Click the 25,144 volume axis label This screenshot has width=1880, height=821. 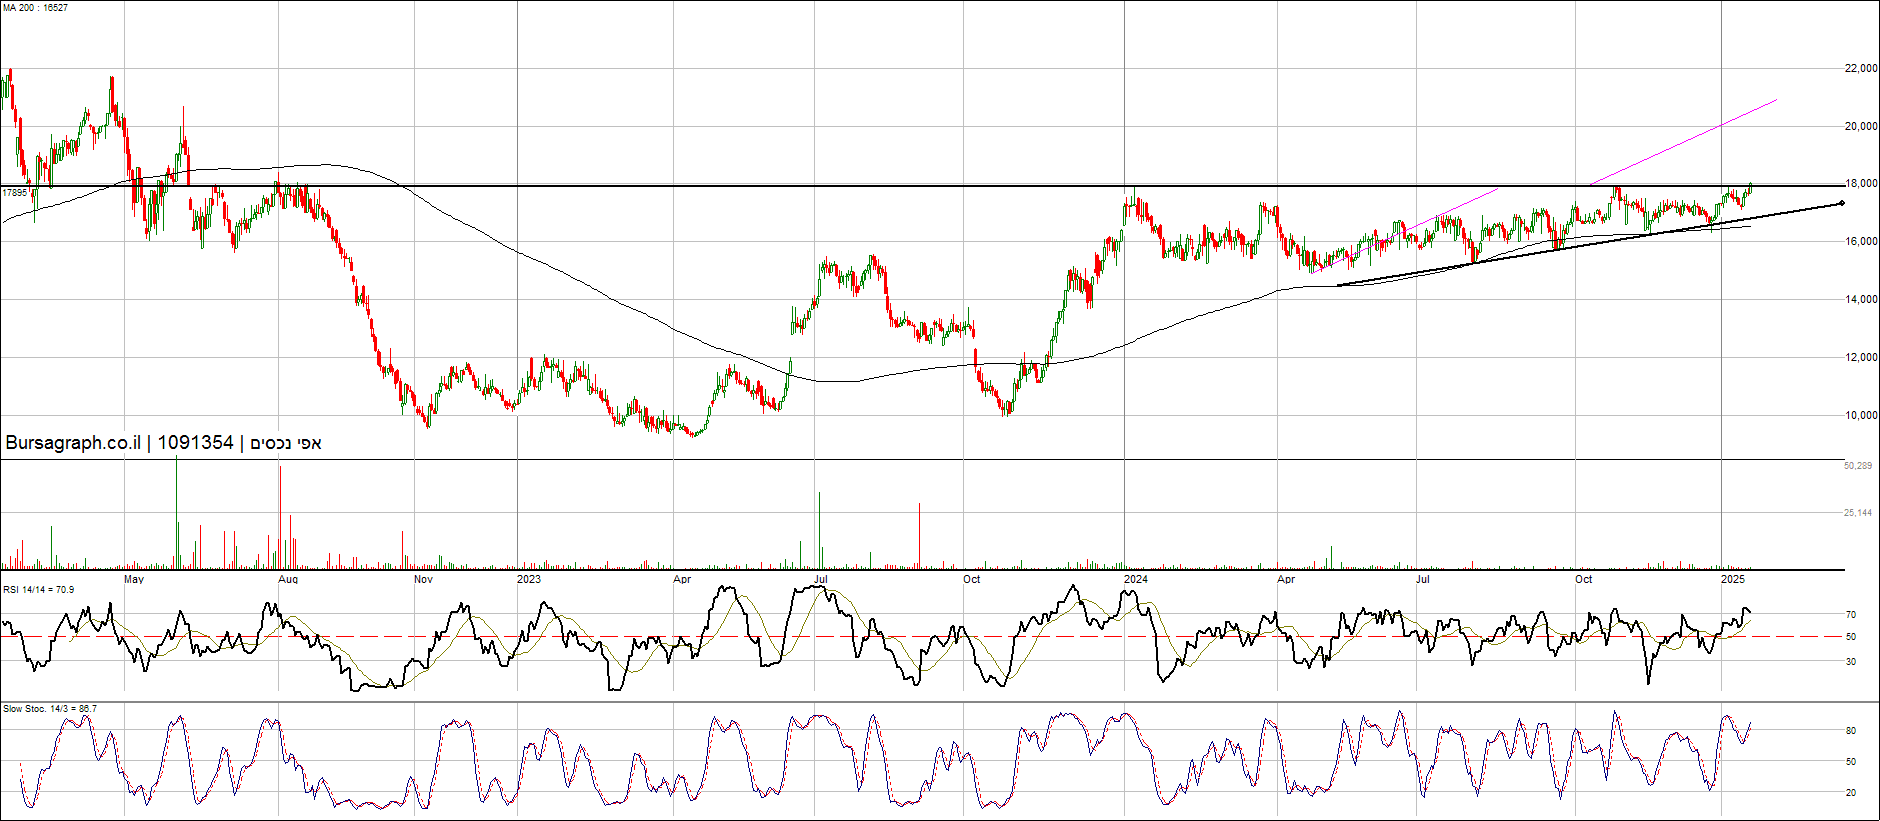click(1857, 513)
